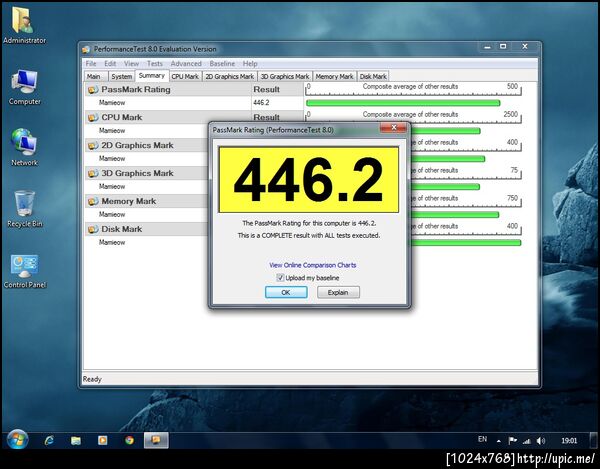Open the View menu

(x=131, y=64)
